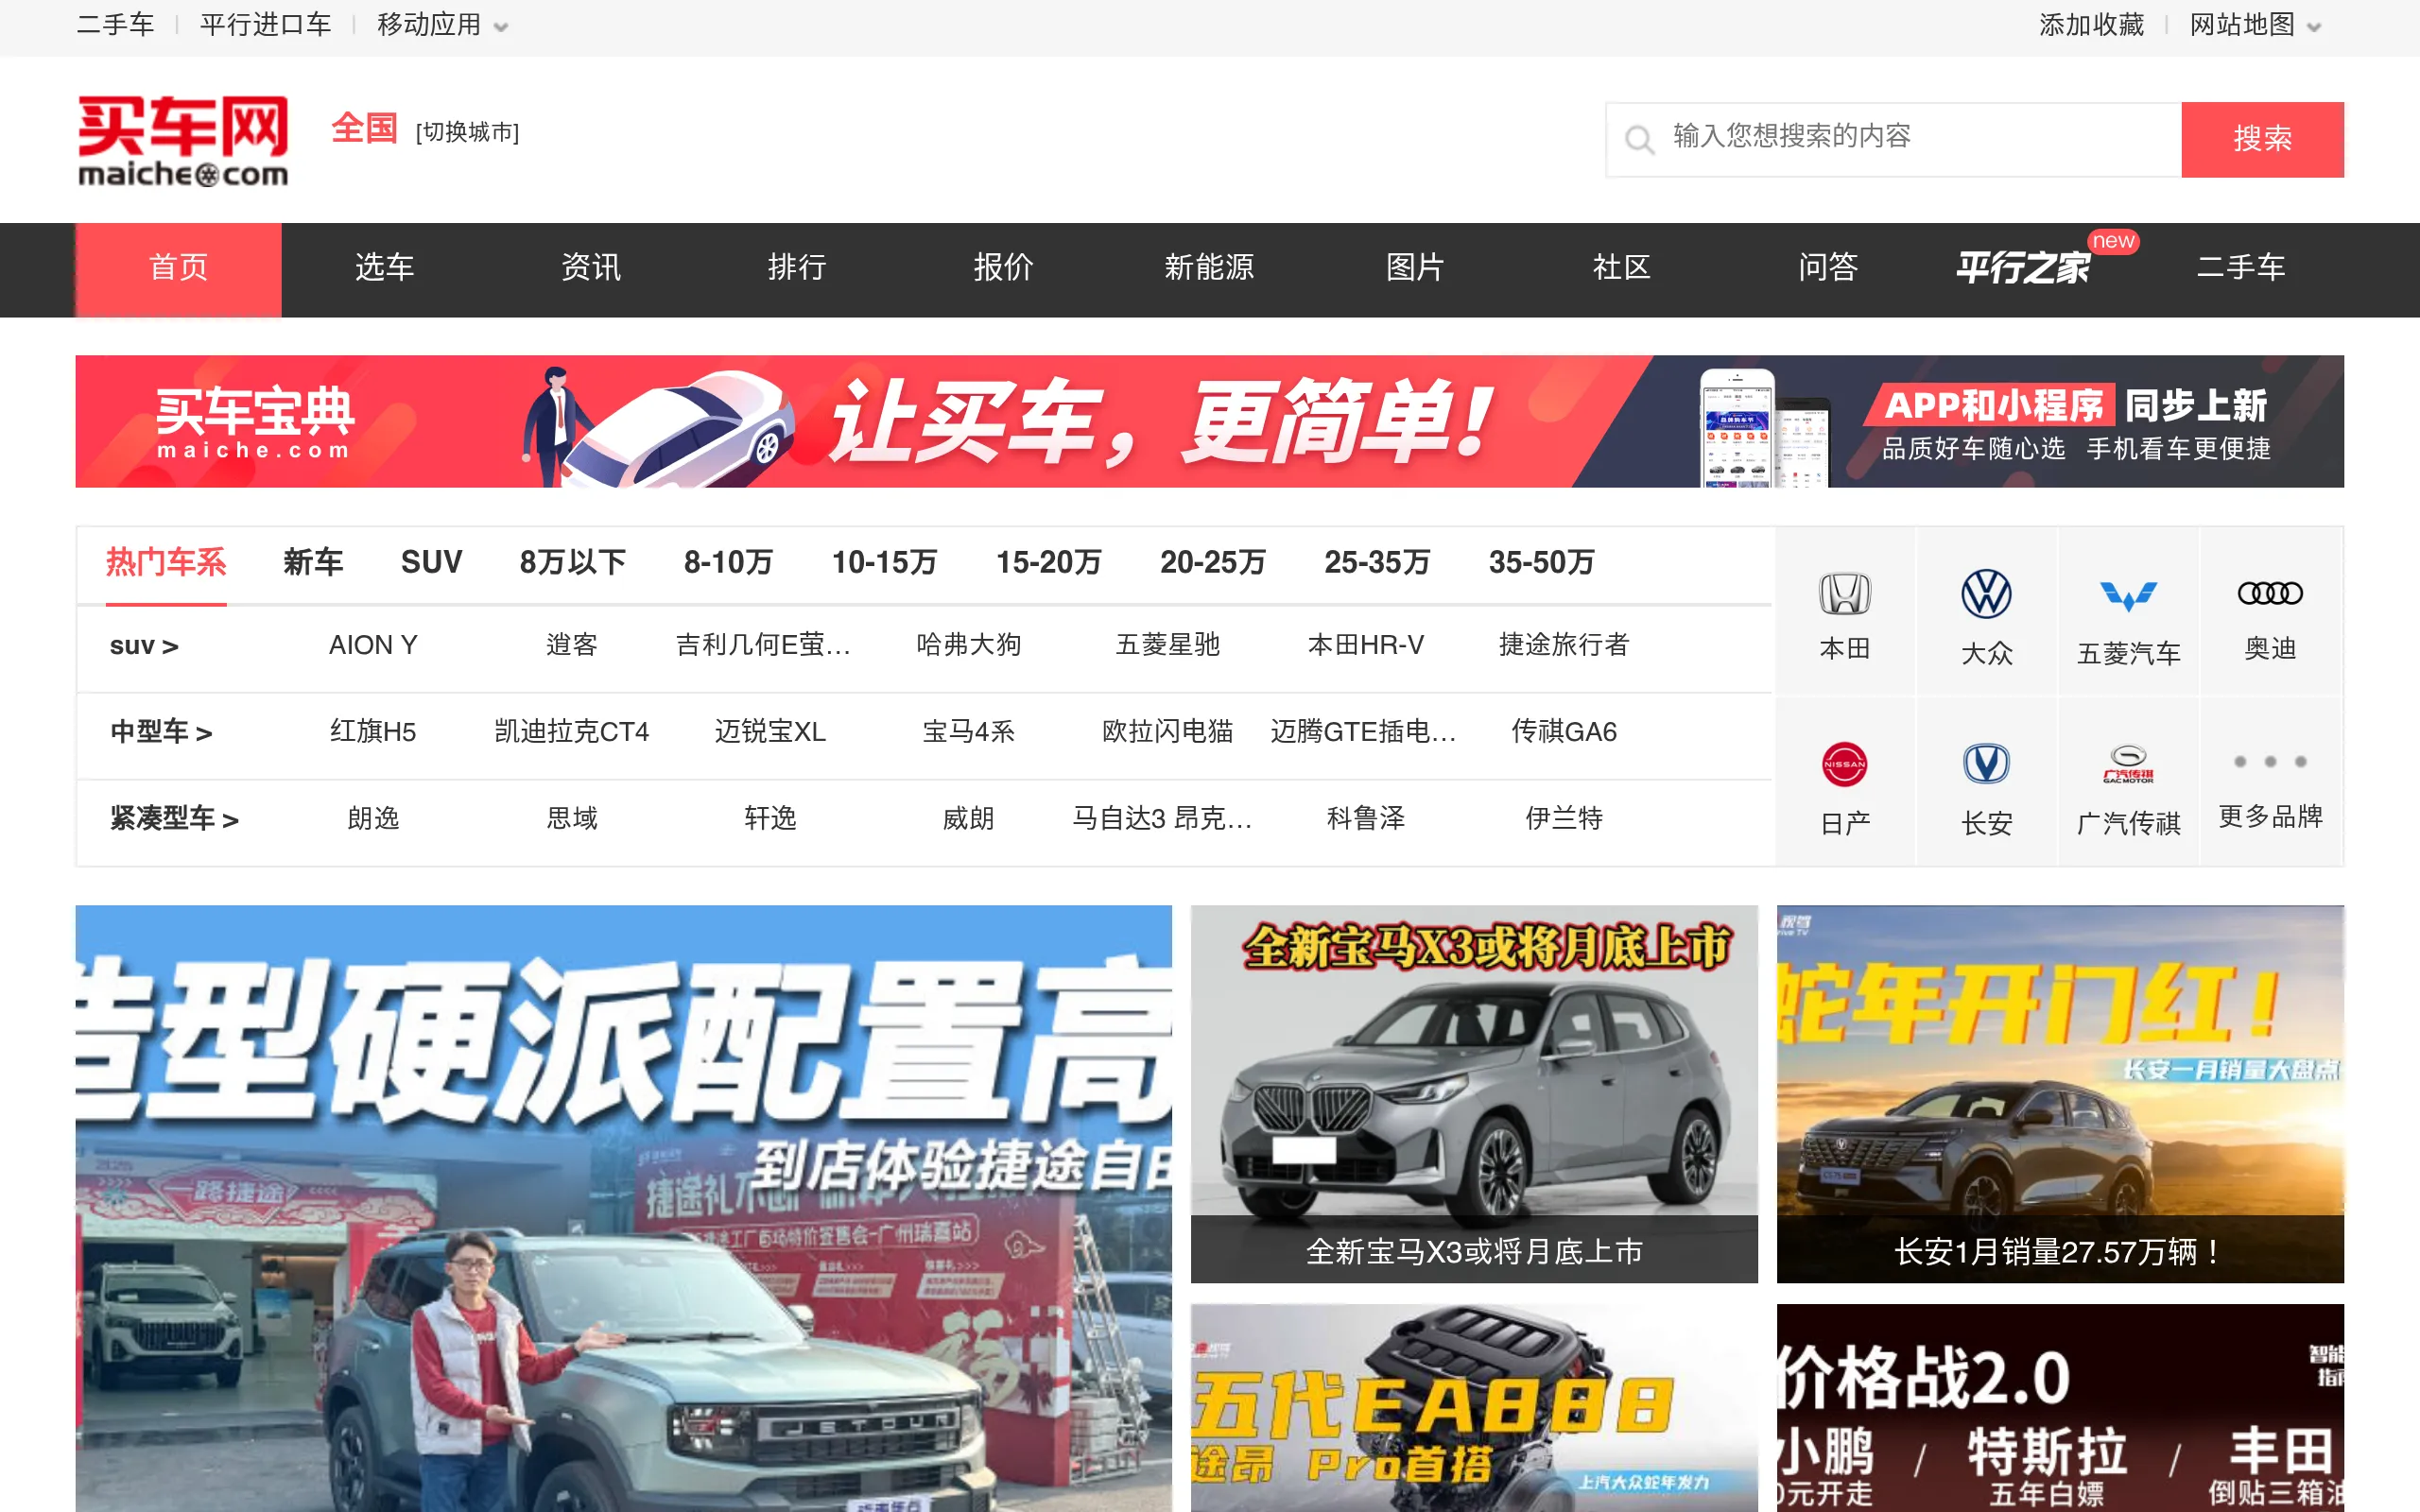
Task: Focus the 输入您想搜索的内容 search field
Action: pos(1893,139)
